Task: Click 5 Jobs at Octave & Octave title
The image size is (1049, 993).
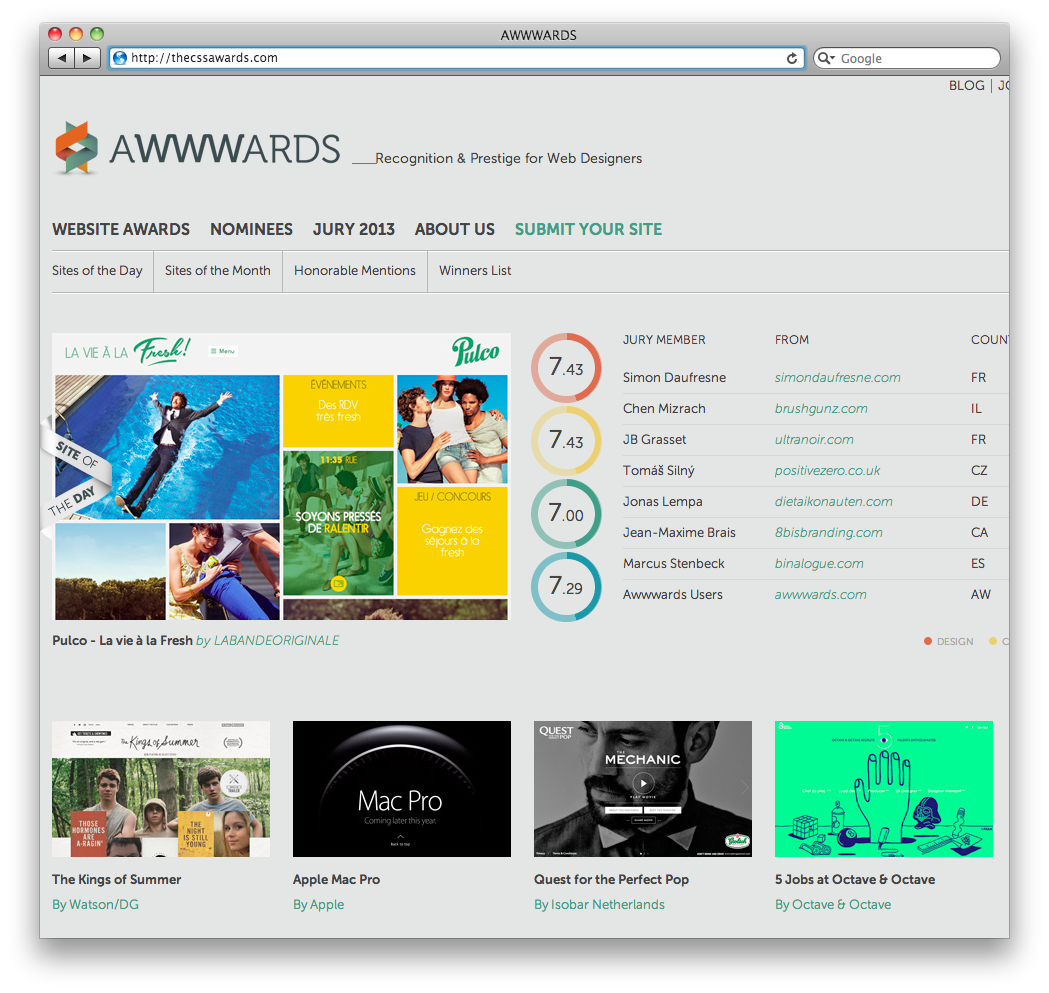Action: [x=855, y=879]
